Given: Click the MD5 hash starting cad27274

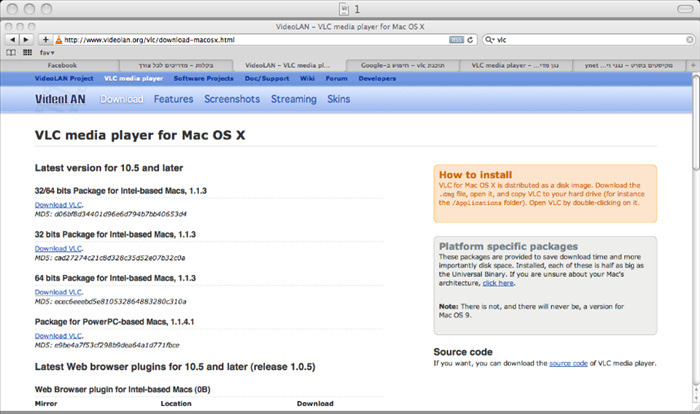Looking at the screenshot, I should 120,258.
